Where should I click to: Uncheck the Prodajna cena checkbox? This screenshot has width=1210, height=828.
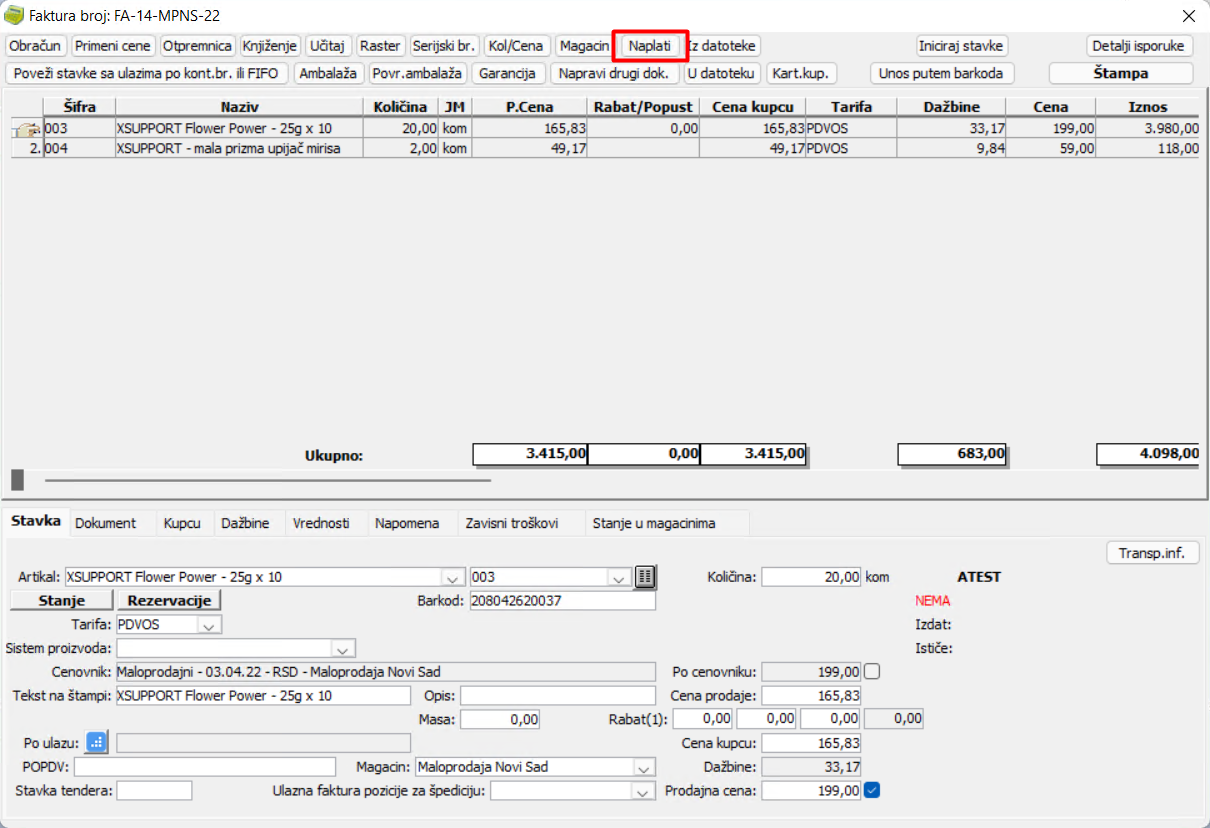(872, 790)
